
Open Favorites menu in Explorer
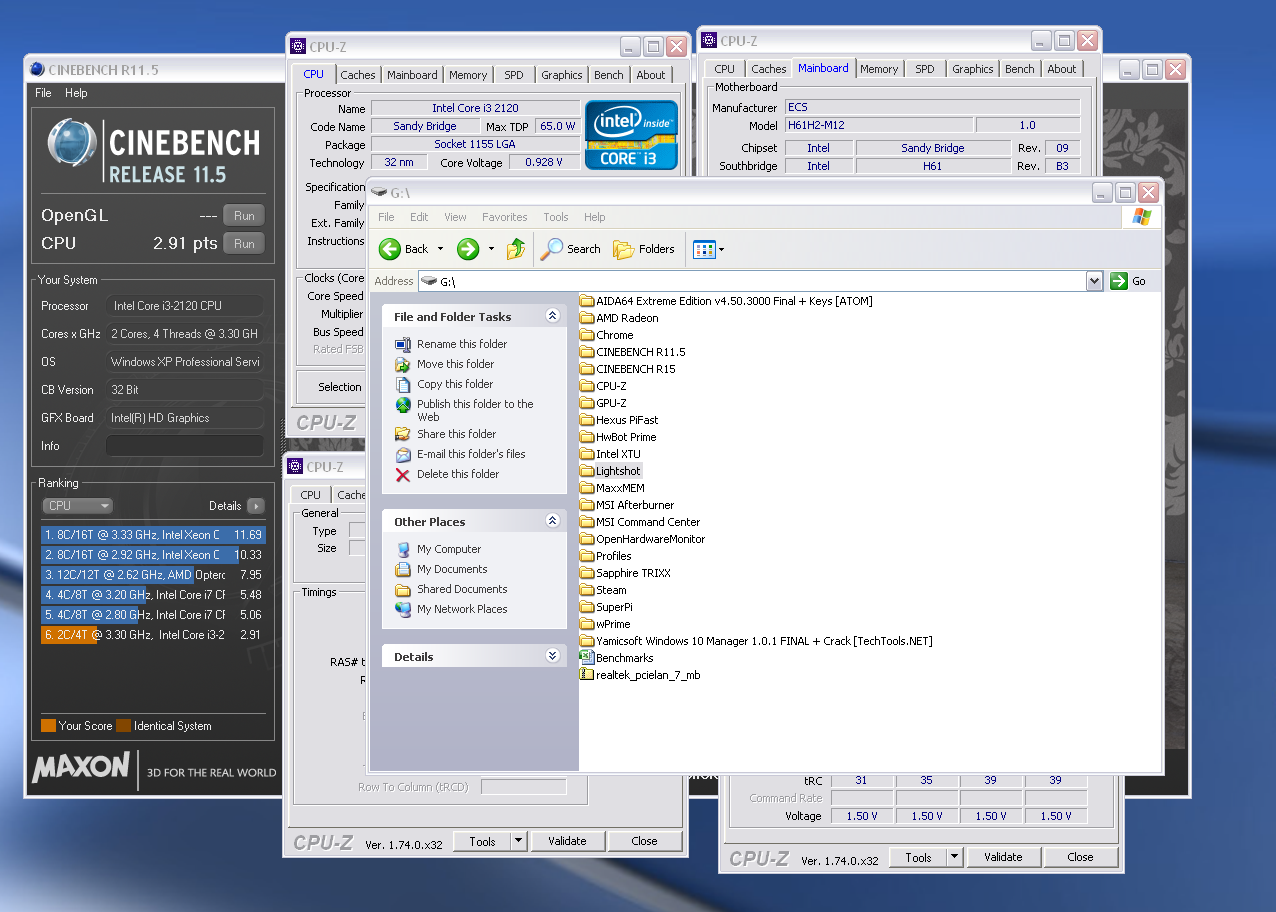pos(505,217)
